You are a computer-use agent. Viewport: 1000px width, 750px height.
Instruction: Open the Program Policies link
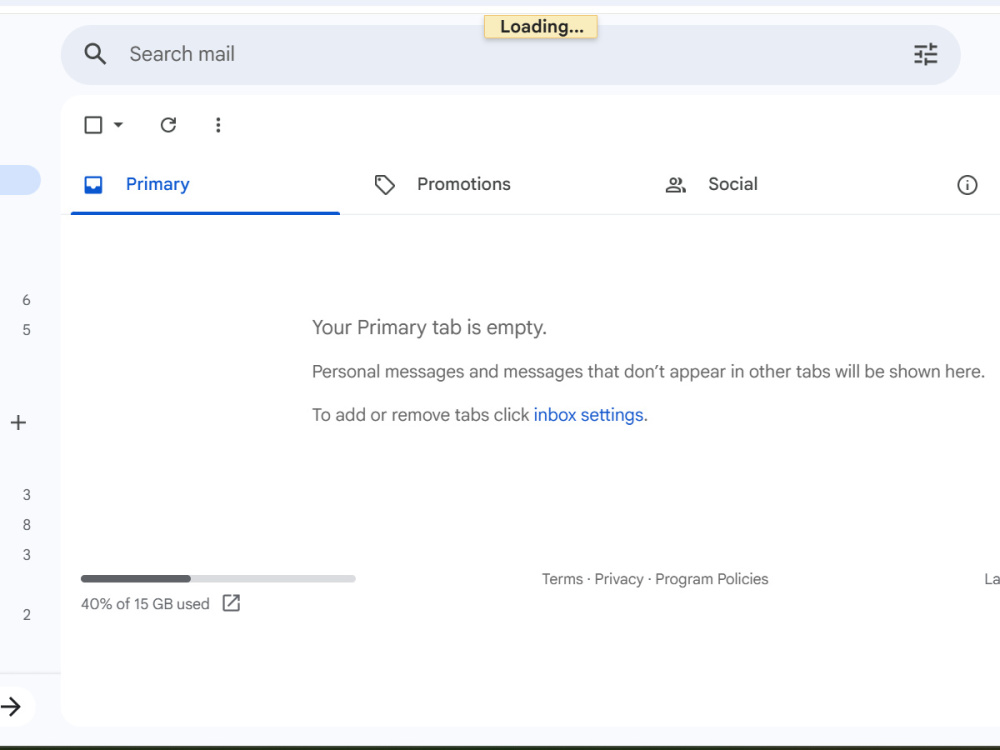point(712,579)
